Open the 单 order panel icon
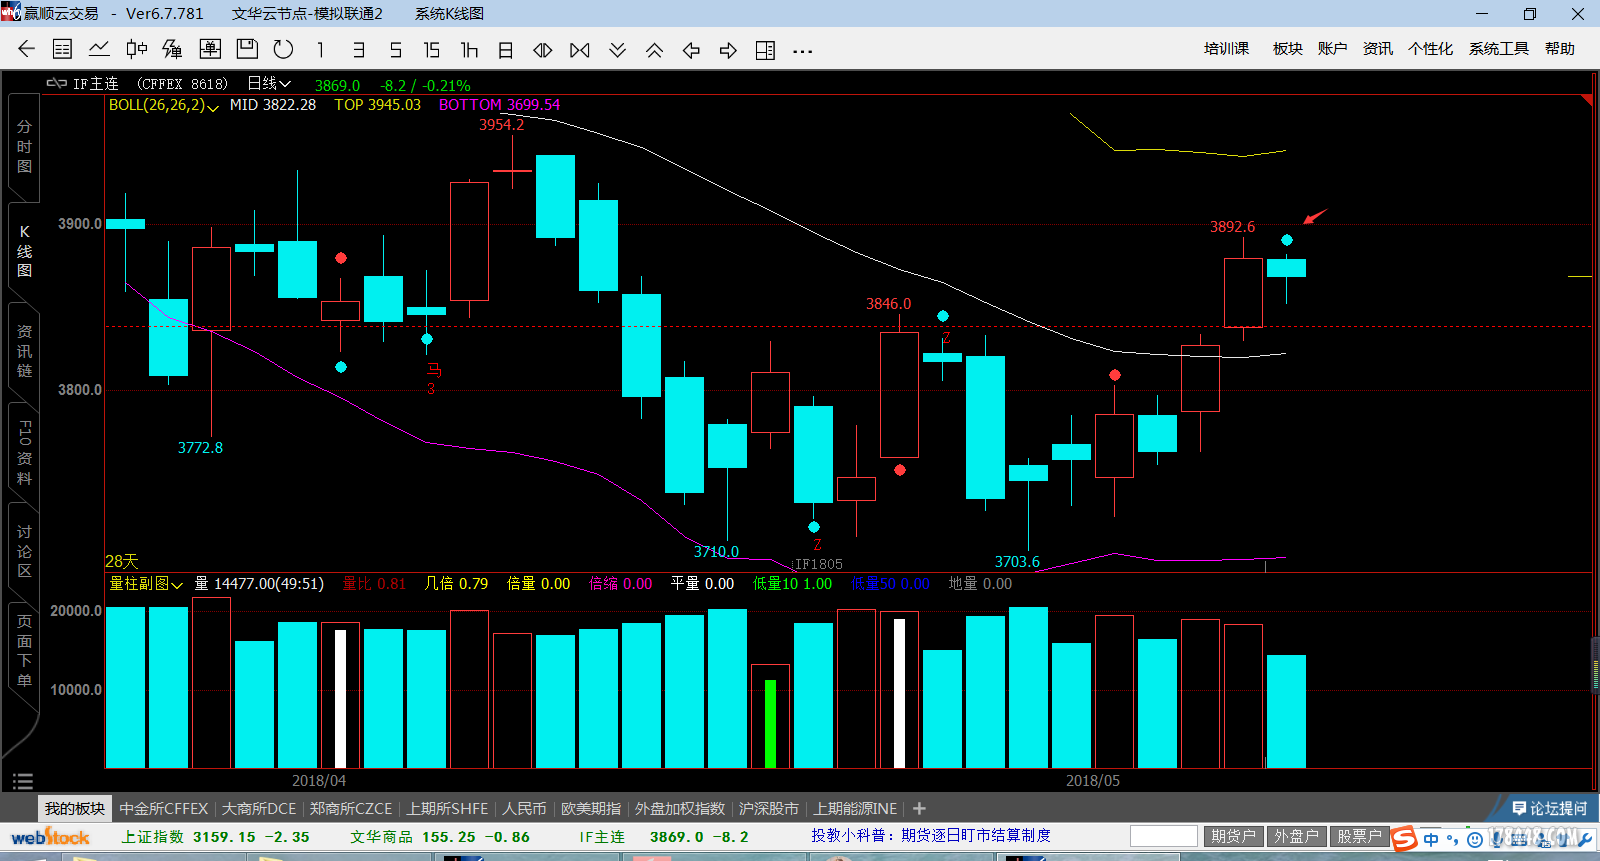This screenshot has height=861, width=1600. pos(210,49)
